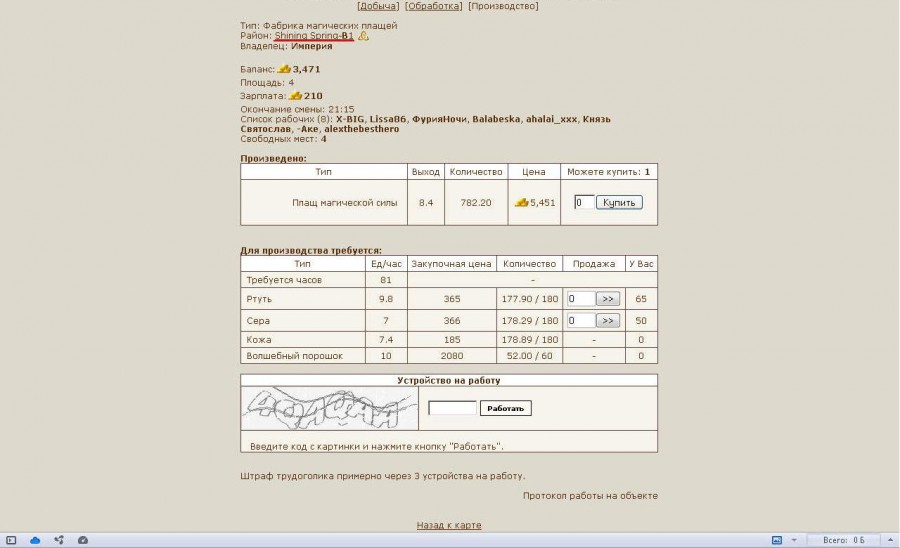Click the Назад к карте link
The width and height of the screenshot is (900, 548).
(x=449, y=524)
